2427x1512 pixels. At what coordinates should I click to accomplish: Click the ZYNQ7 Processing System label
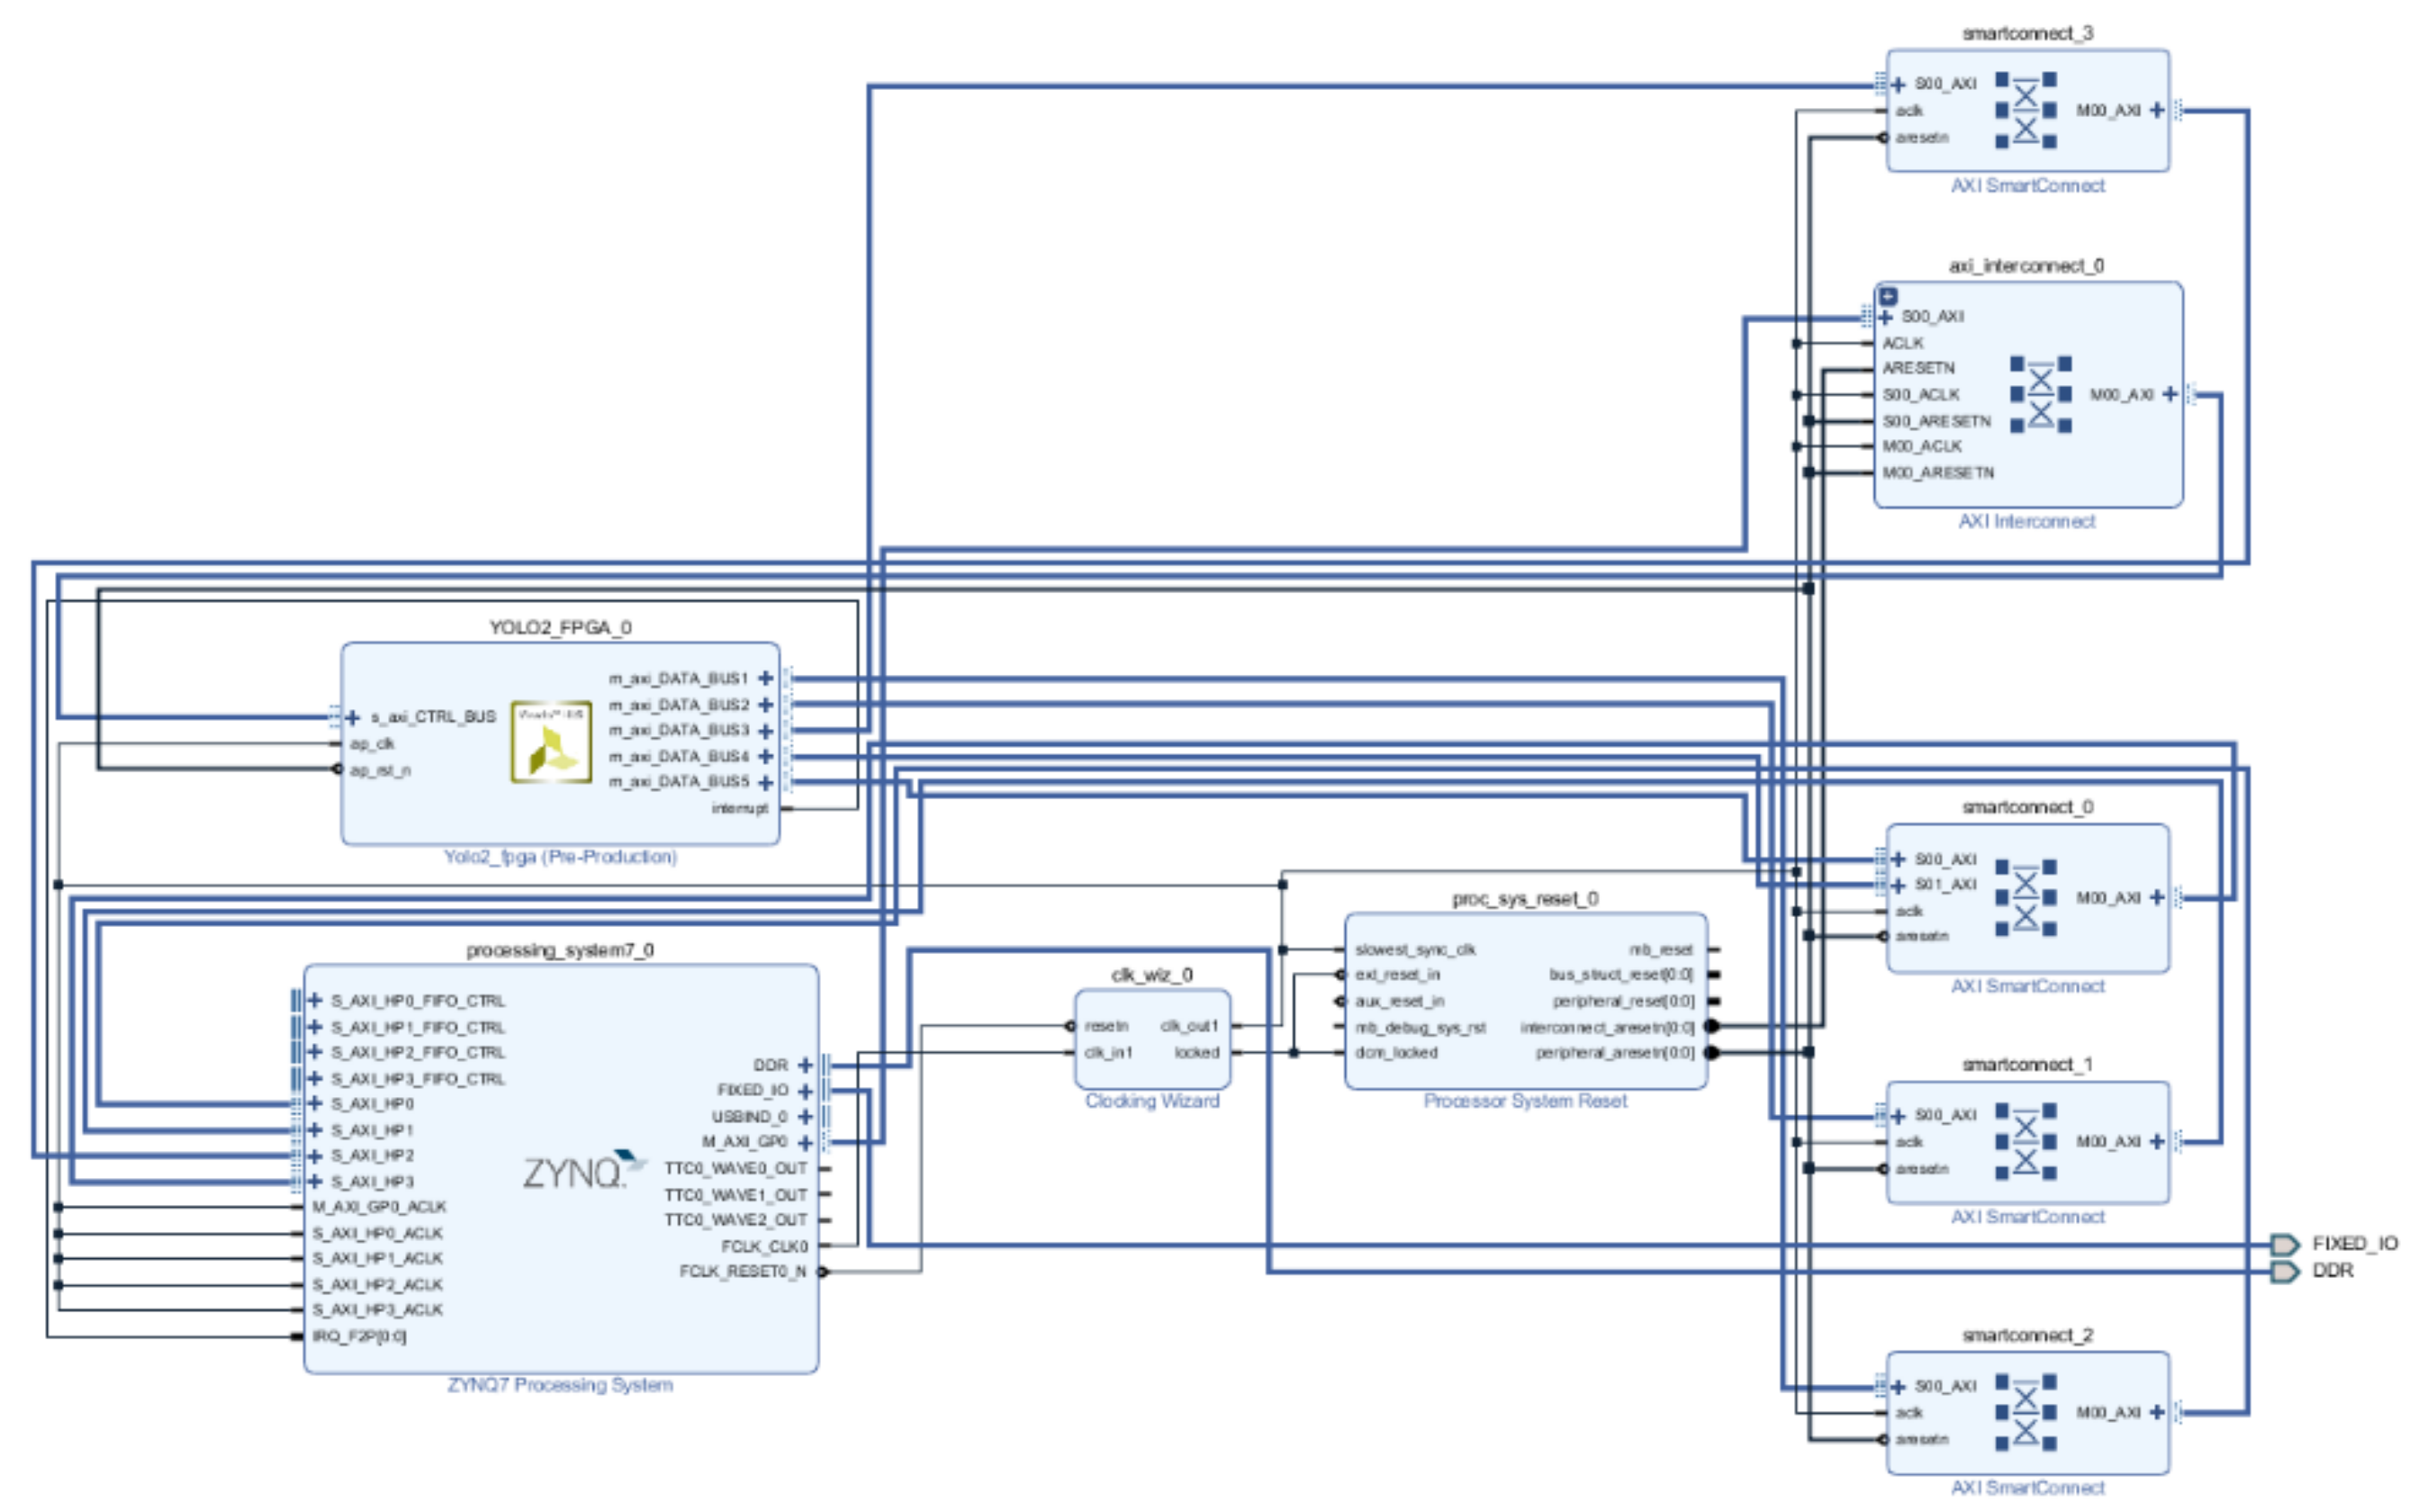(x=560, y=1385)
